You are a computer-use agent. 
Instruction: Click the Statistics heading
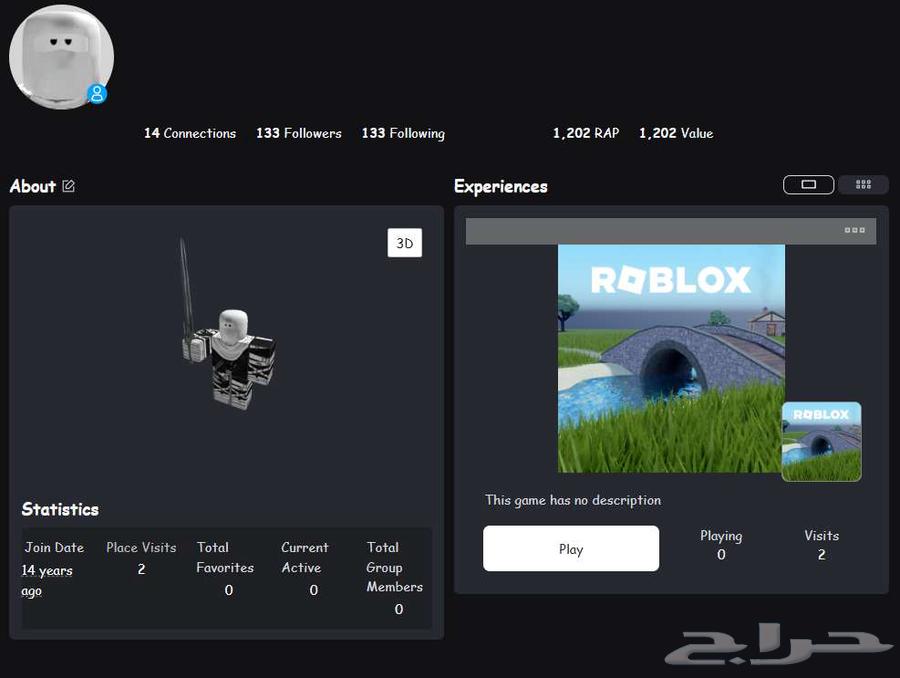tap(60, 509)
